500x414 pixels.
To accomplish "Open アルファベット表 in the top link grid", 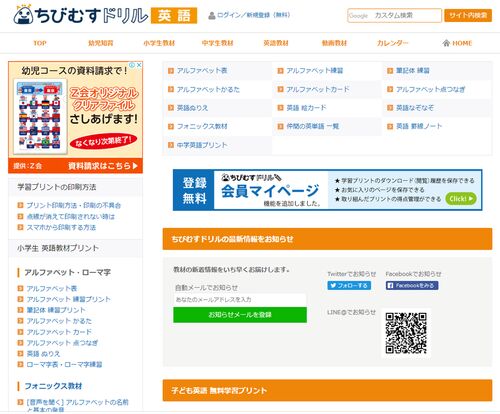I will point(202,70).
